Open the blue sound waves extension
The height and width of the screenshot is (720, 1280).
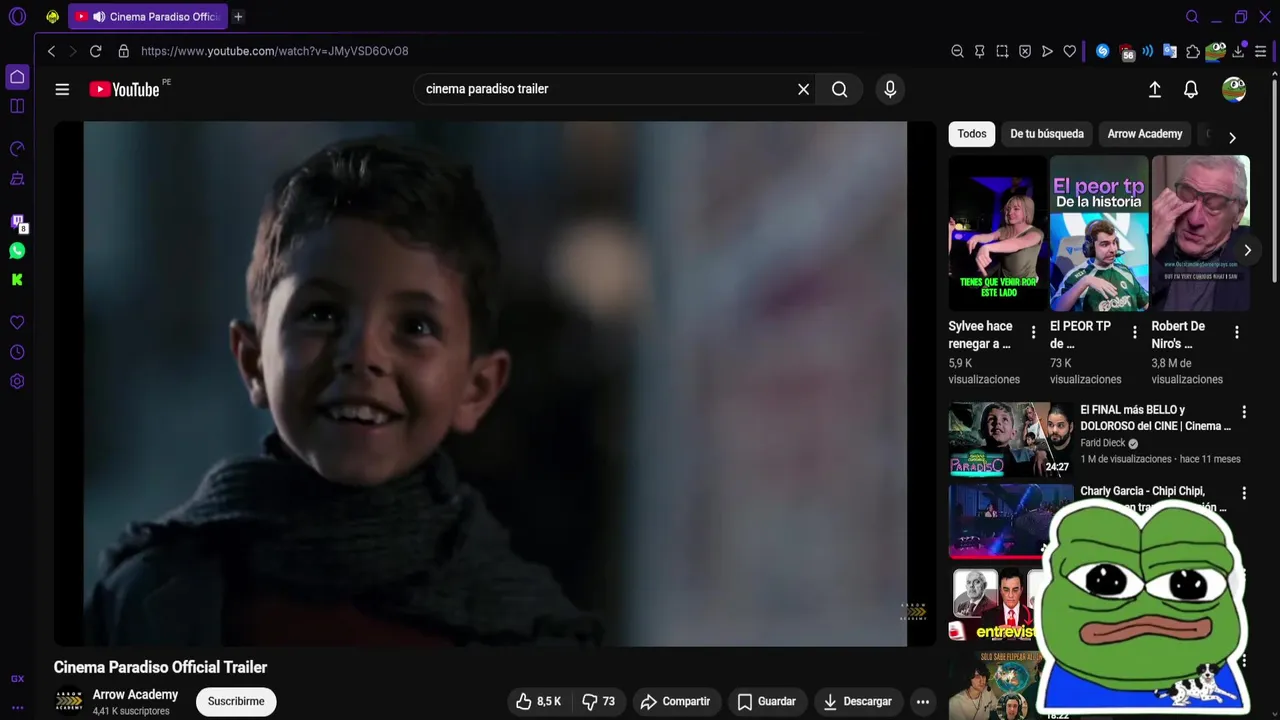pyautogui.click(x=1148, y=51)
